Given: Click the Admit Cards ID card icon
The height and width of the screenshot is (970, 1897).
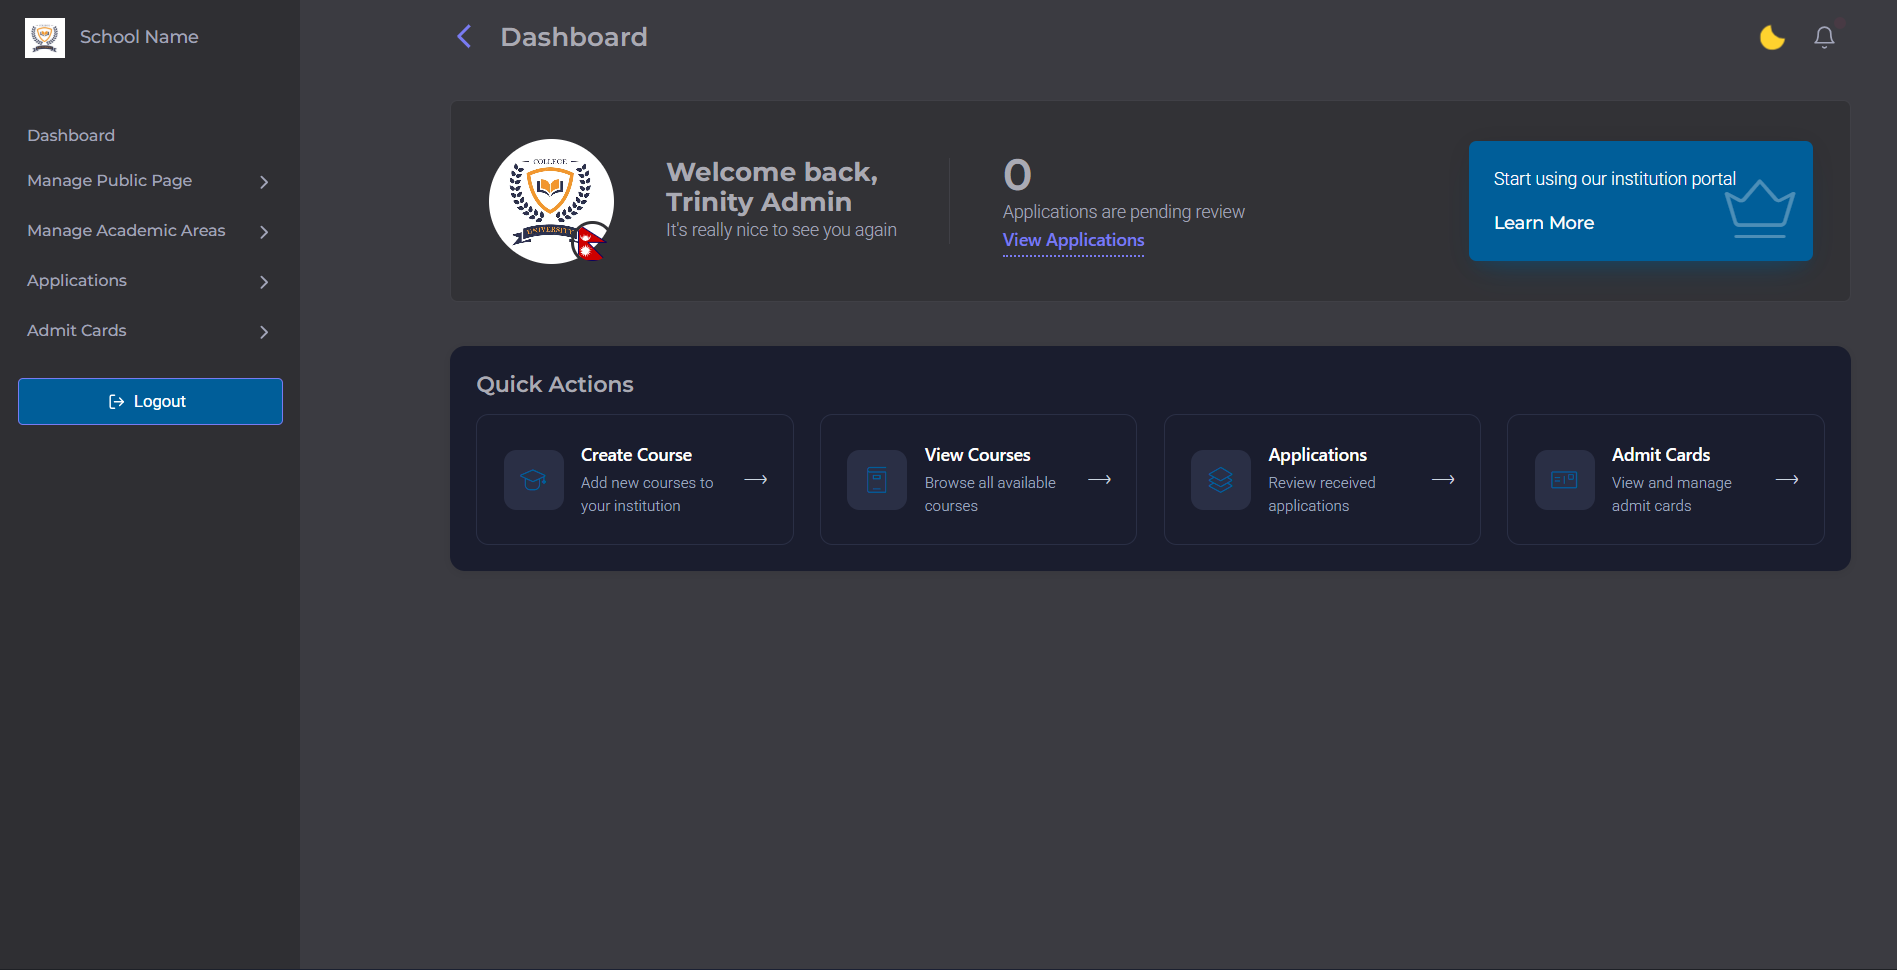Looking at the screenshot, I should [1564, 480].
